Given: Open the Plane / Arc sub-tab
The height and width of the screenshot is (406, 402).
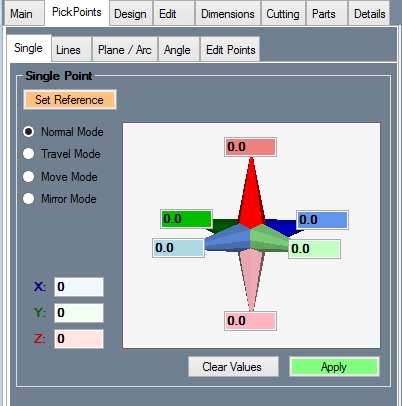Looking at the screenshot, I should 125,50.
